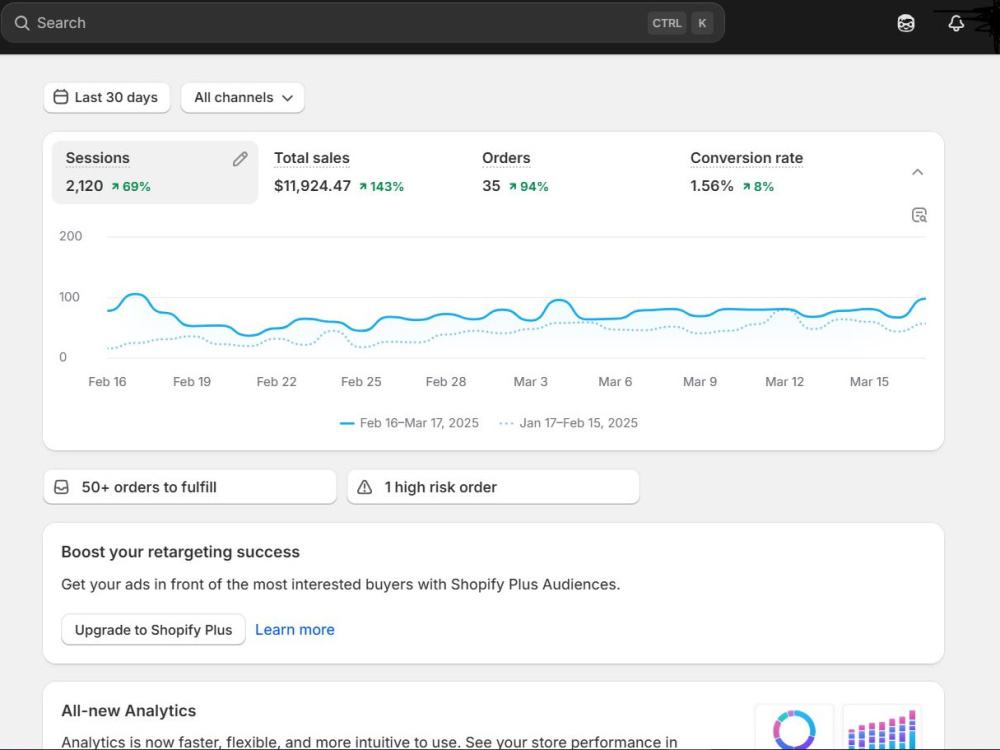Click the Feb 28 axis label

(x=446, y=381)
